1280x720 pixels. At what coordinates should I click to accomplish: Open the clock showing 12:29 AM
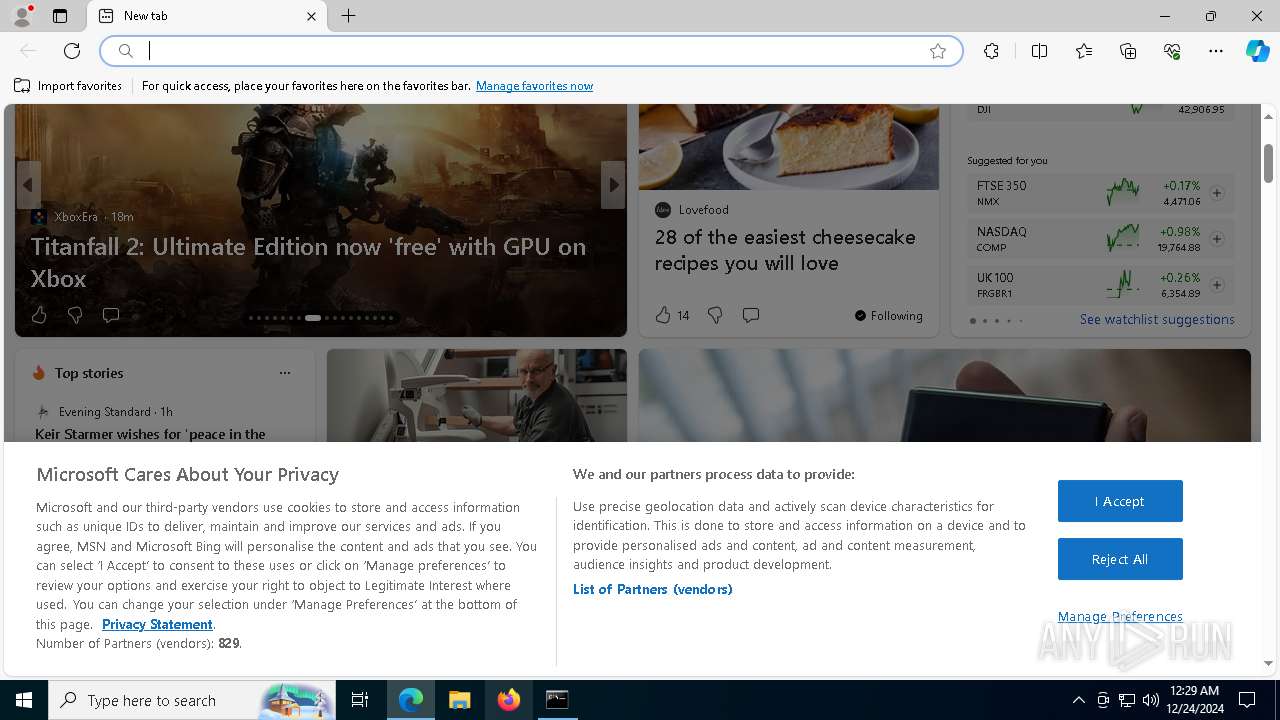coord(1194,700)
